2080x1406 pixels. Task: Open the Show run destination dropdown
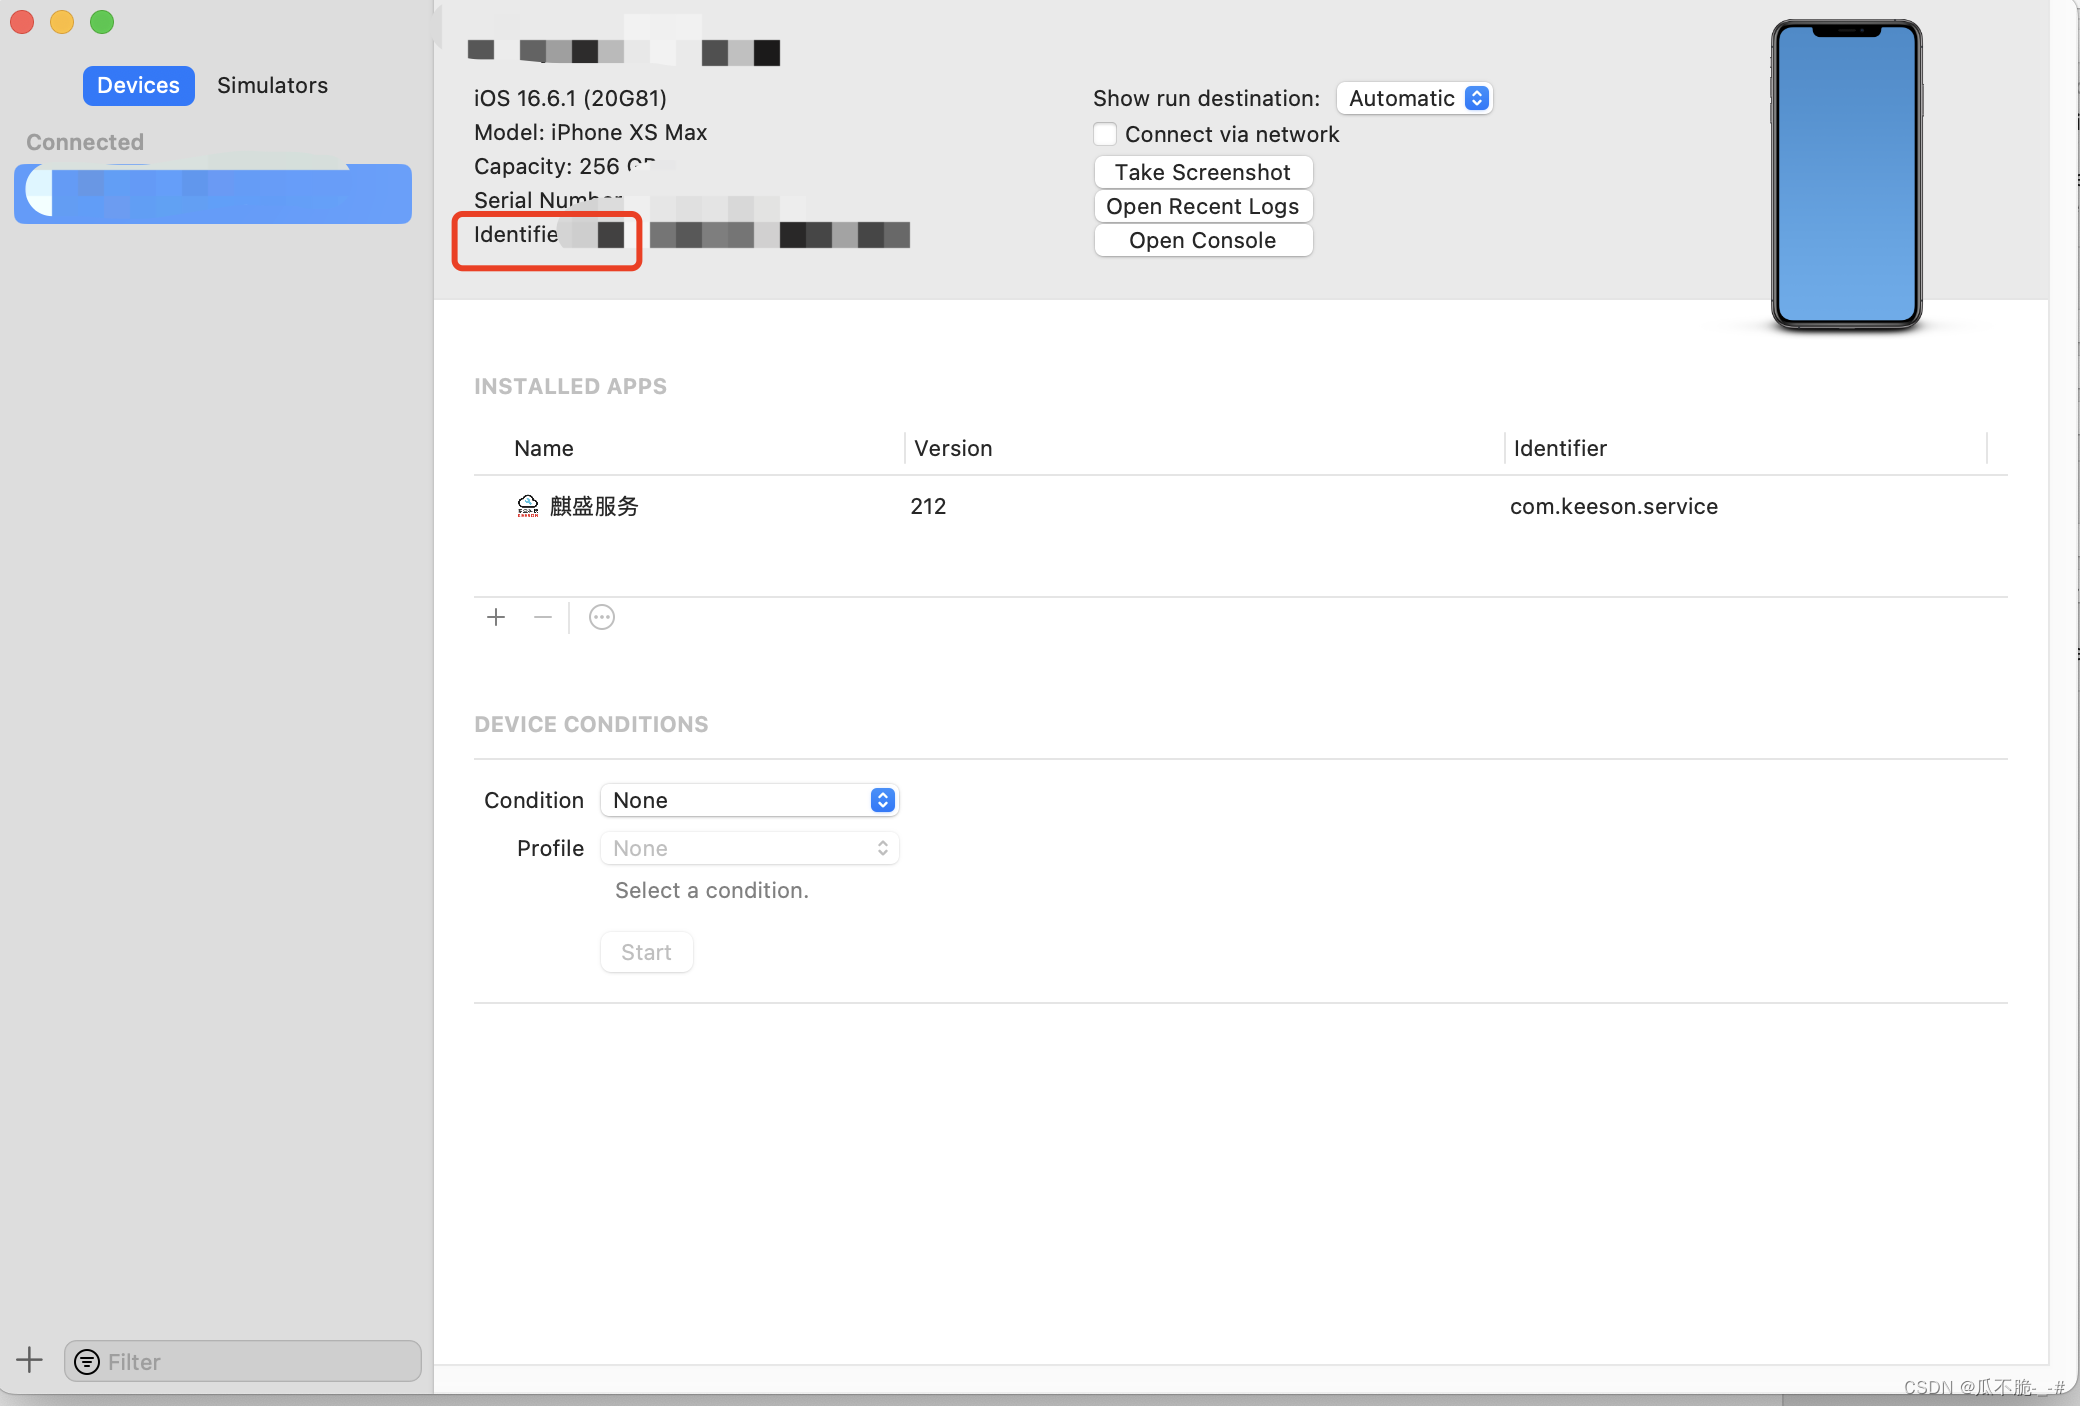pos(1413,98)
